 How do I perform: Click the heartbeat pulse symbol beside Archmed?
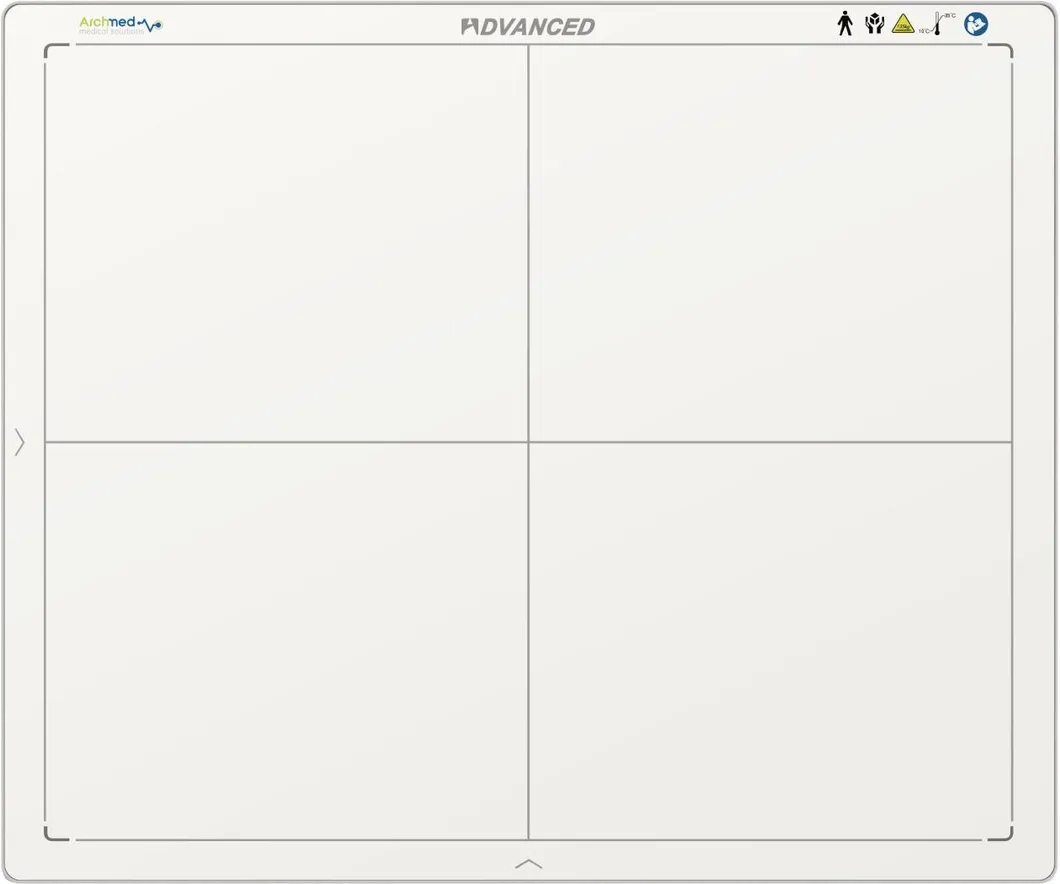[150, 24]
